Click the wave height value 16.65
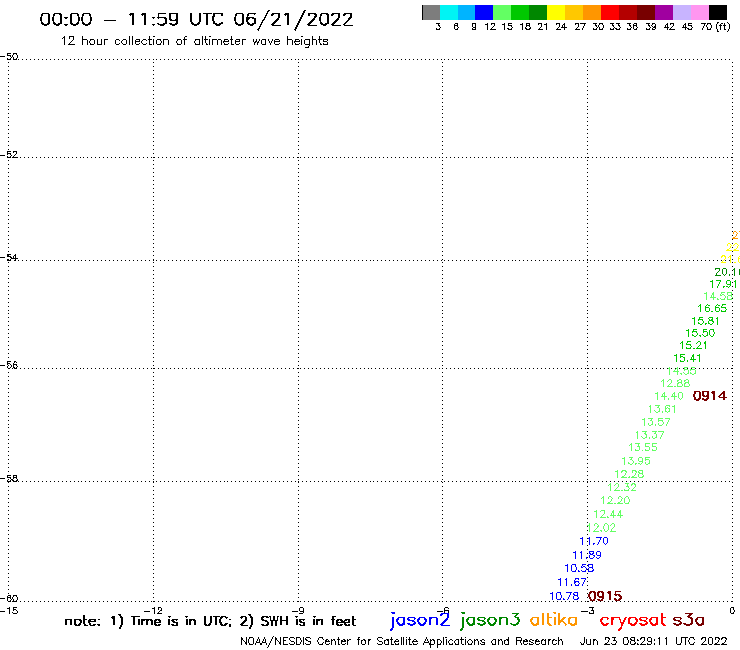Screen dimensions: 740x650 click(712, 308)
